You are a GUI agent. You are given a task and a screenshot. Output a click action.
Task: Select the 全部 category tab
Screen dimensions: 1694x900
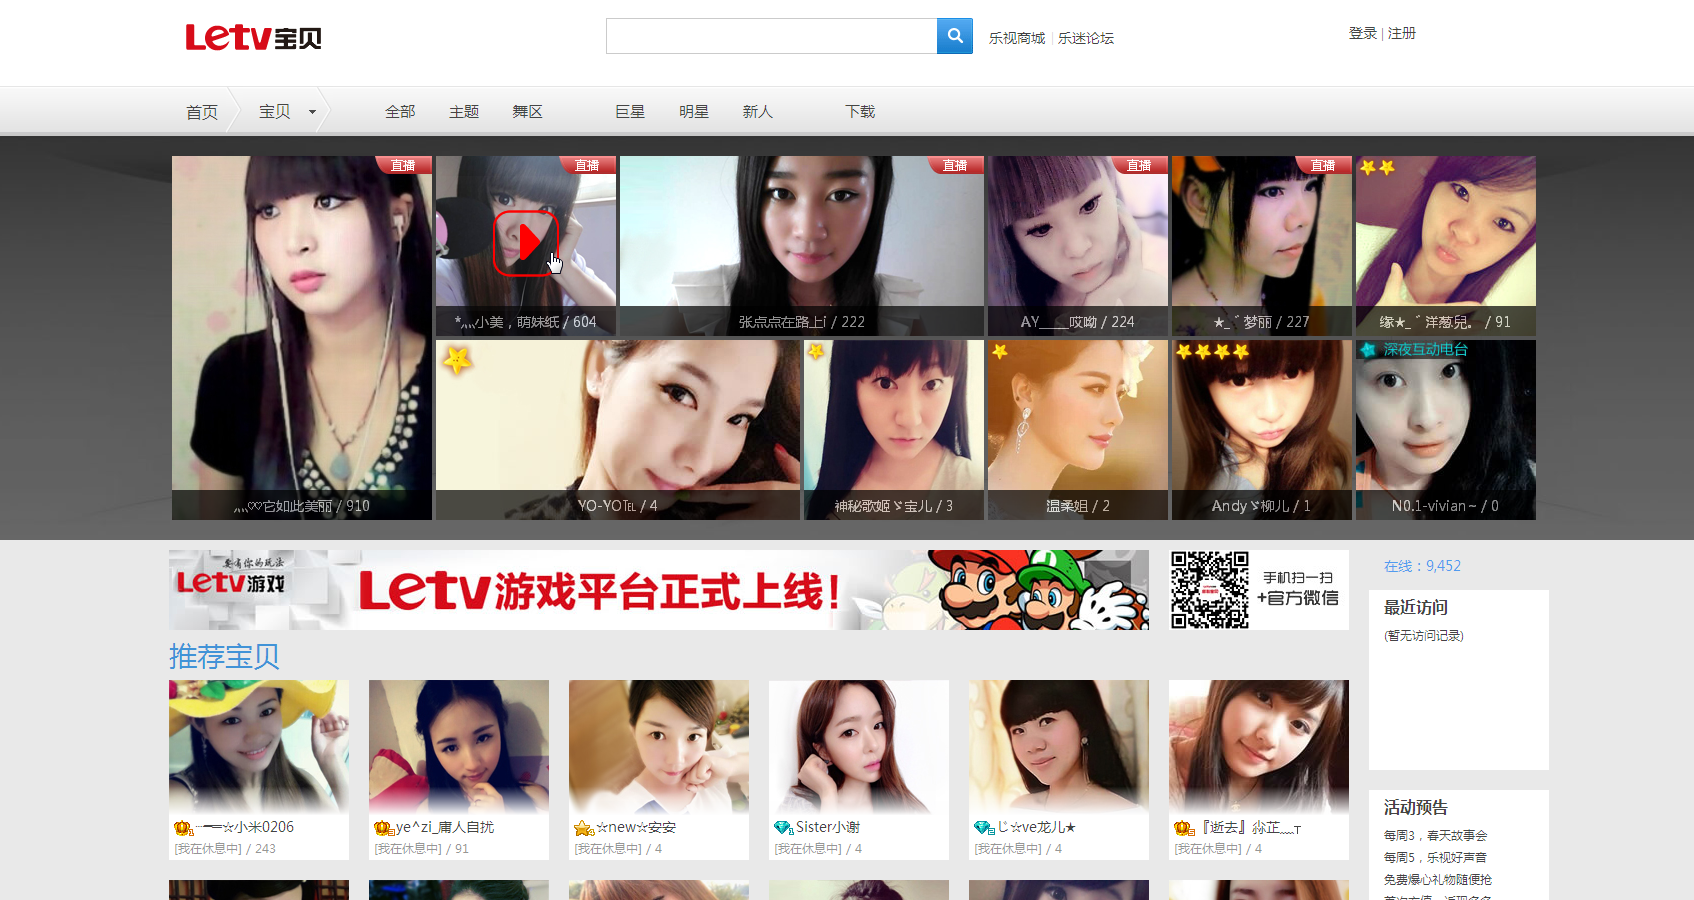400,112
